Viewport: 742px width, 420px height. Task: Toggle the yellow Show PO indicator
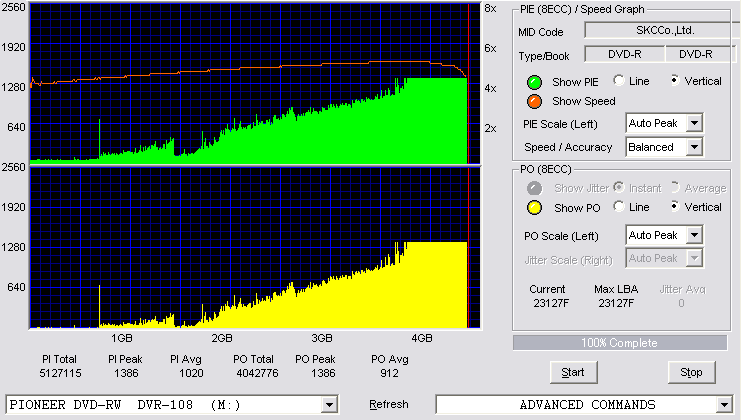pos(534,208)
